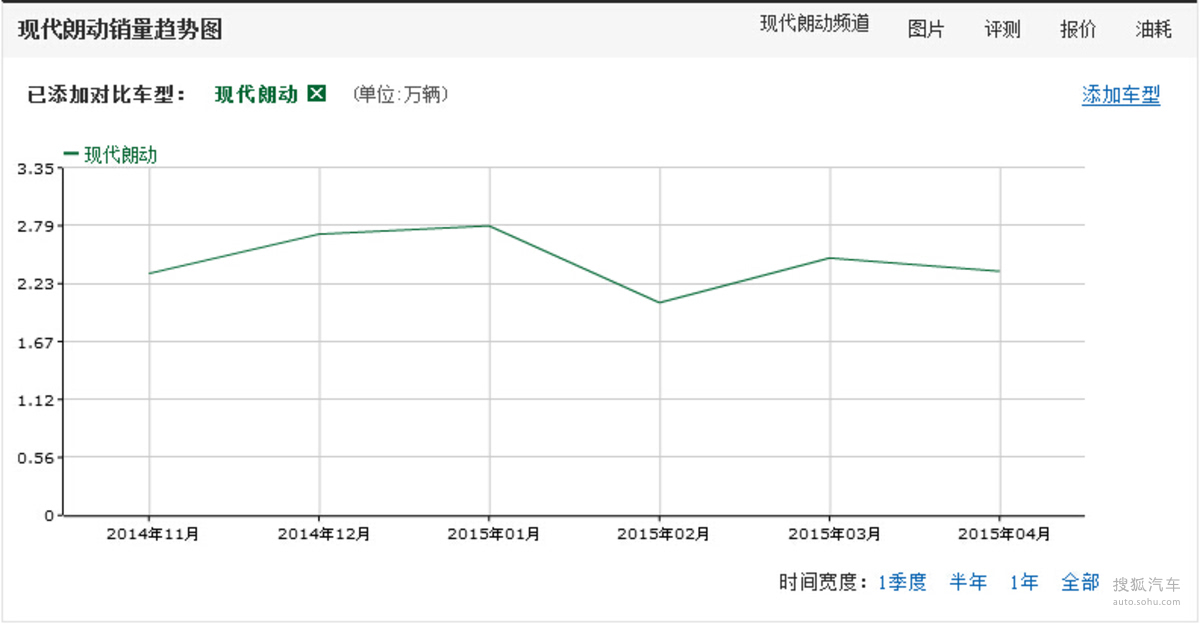The height and width of the screenshot is (624, 1200).
Task: Set time range to 半年
Action: click(x=968, y=582)
